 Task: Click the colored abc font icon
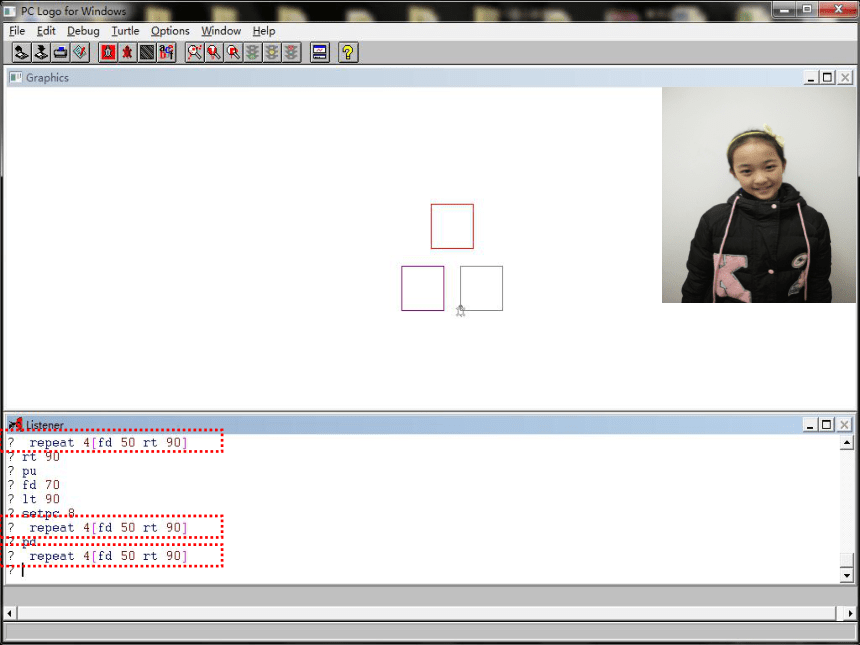tap(167, 53)
